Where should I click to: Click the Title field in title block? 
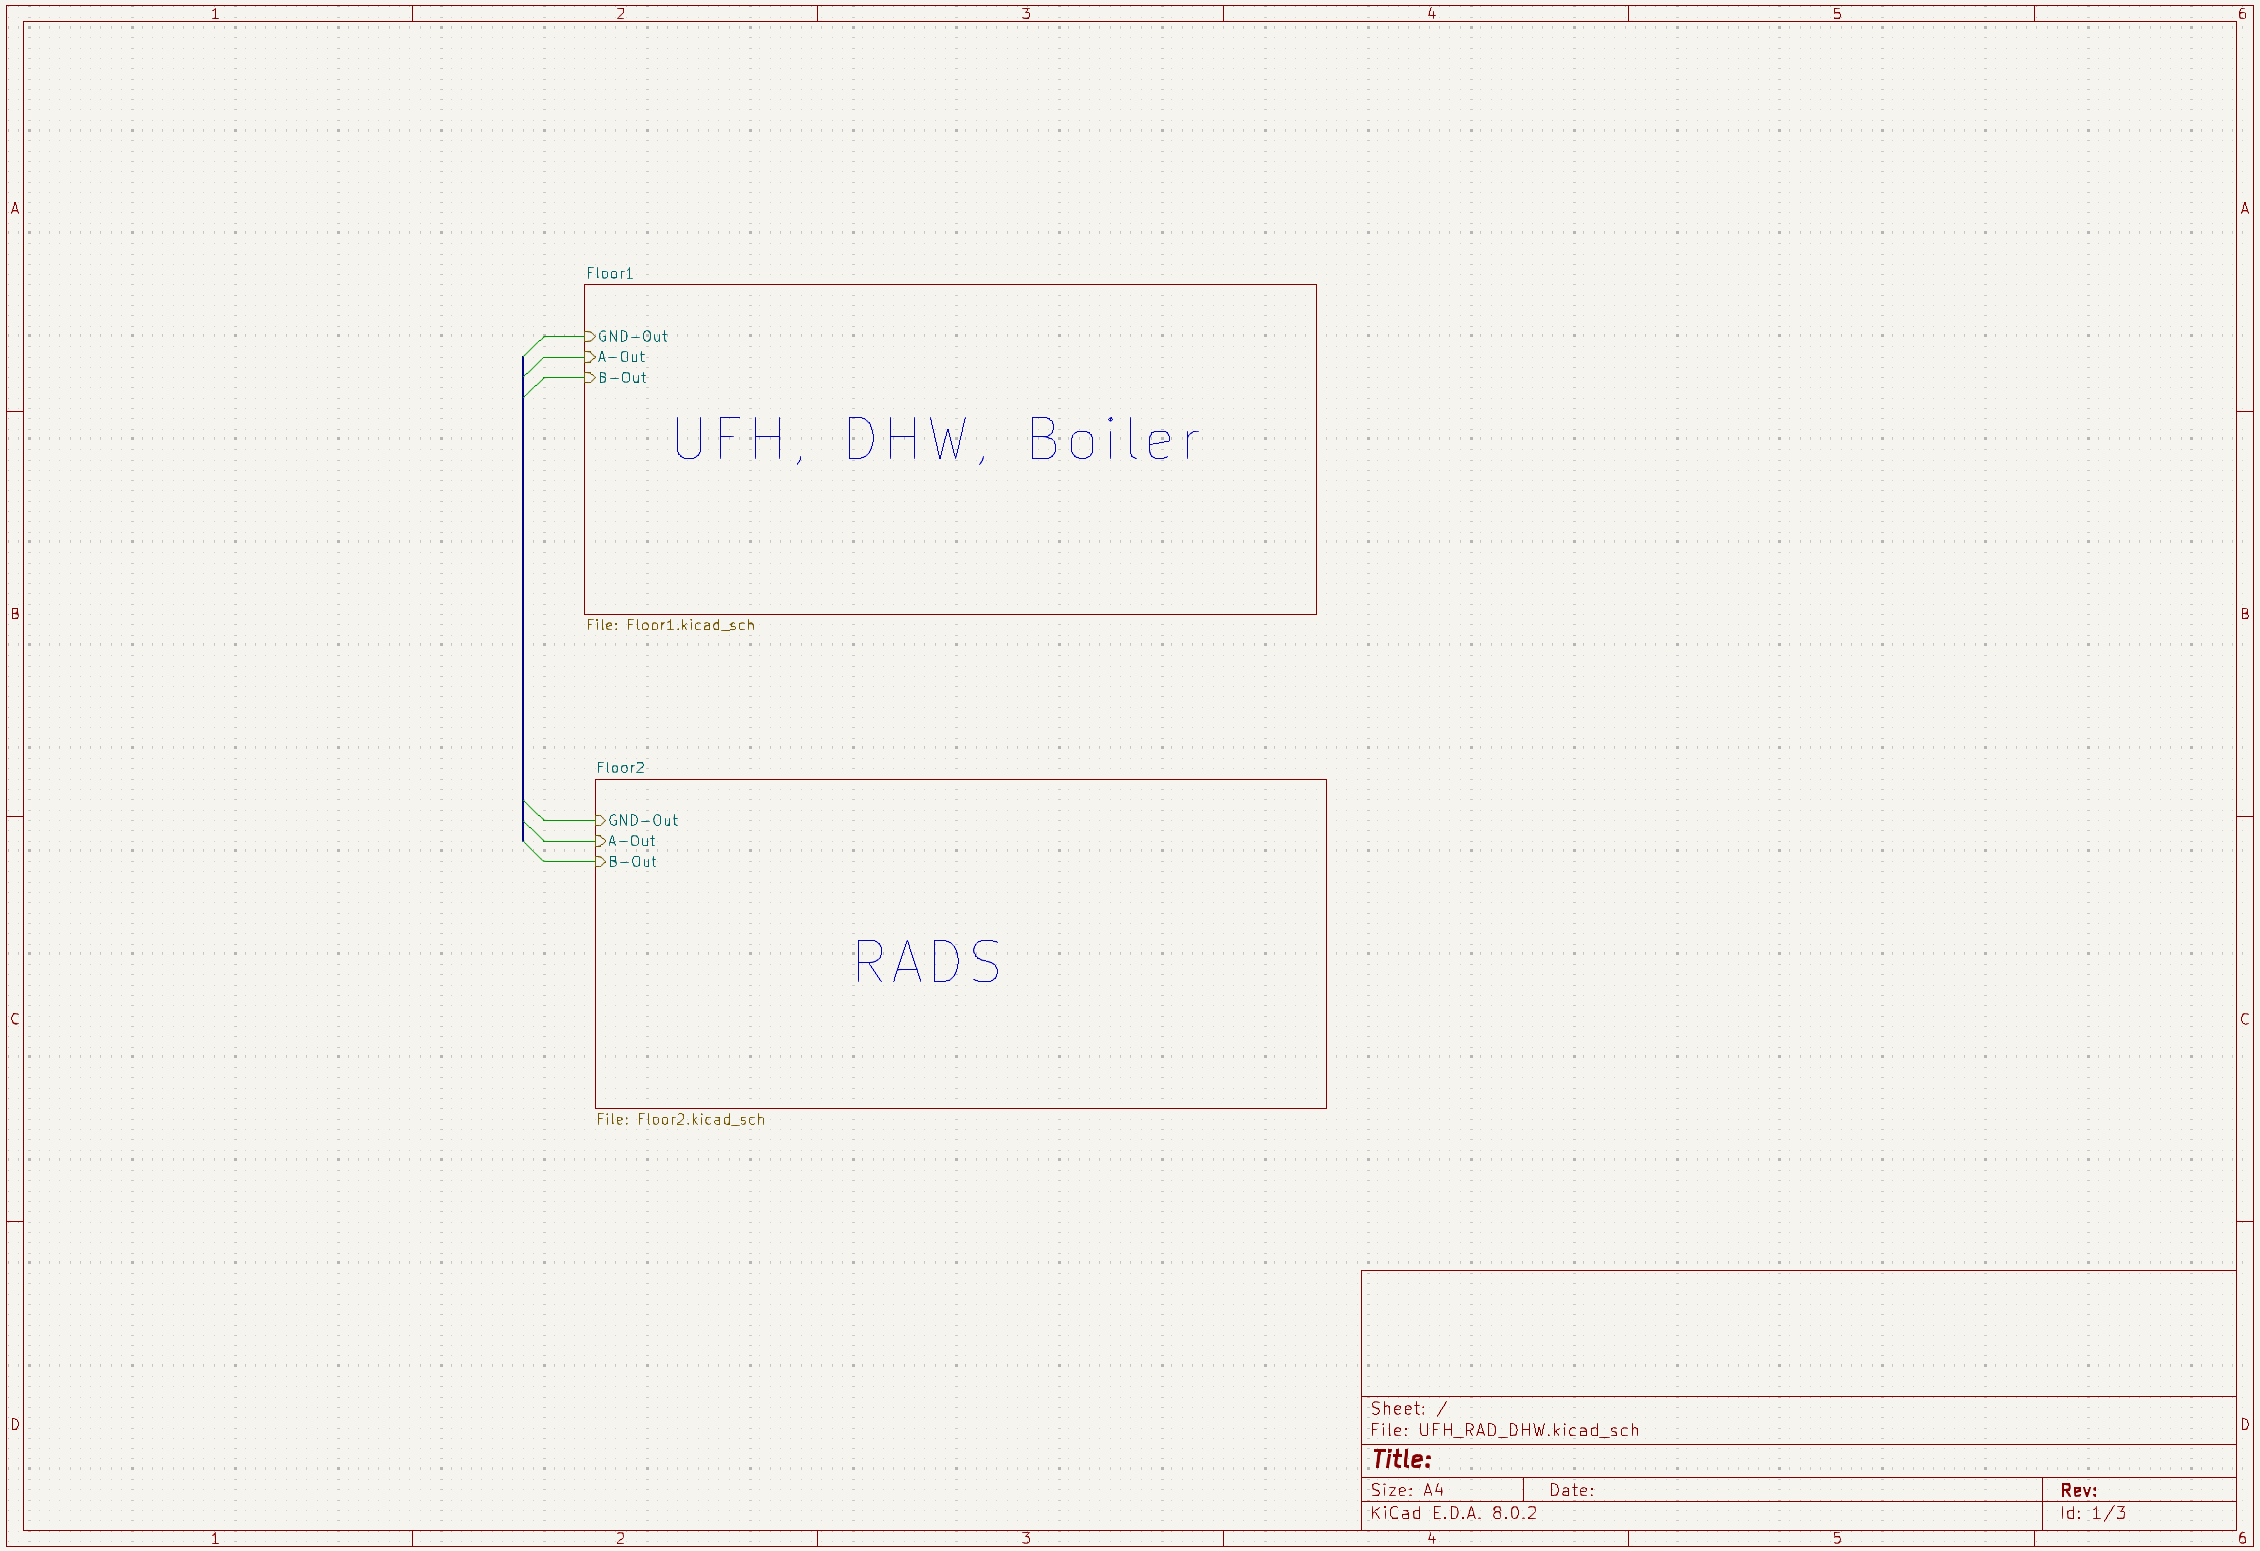pos(1401,1460)
